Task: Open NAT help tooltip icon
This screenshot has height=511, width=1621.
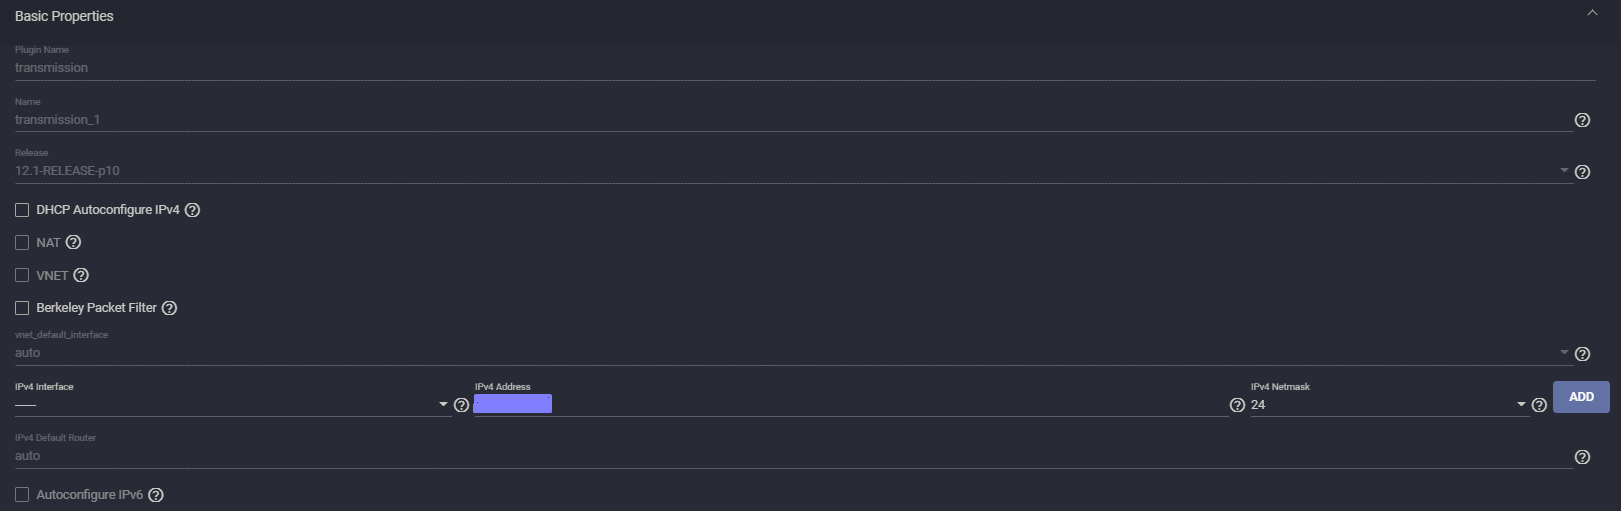Action: [x=73, y=242]
